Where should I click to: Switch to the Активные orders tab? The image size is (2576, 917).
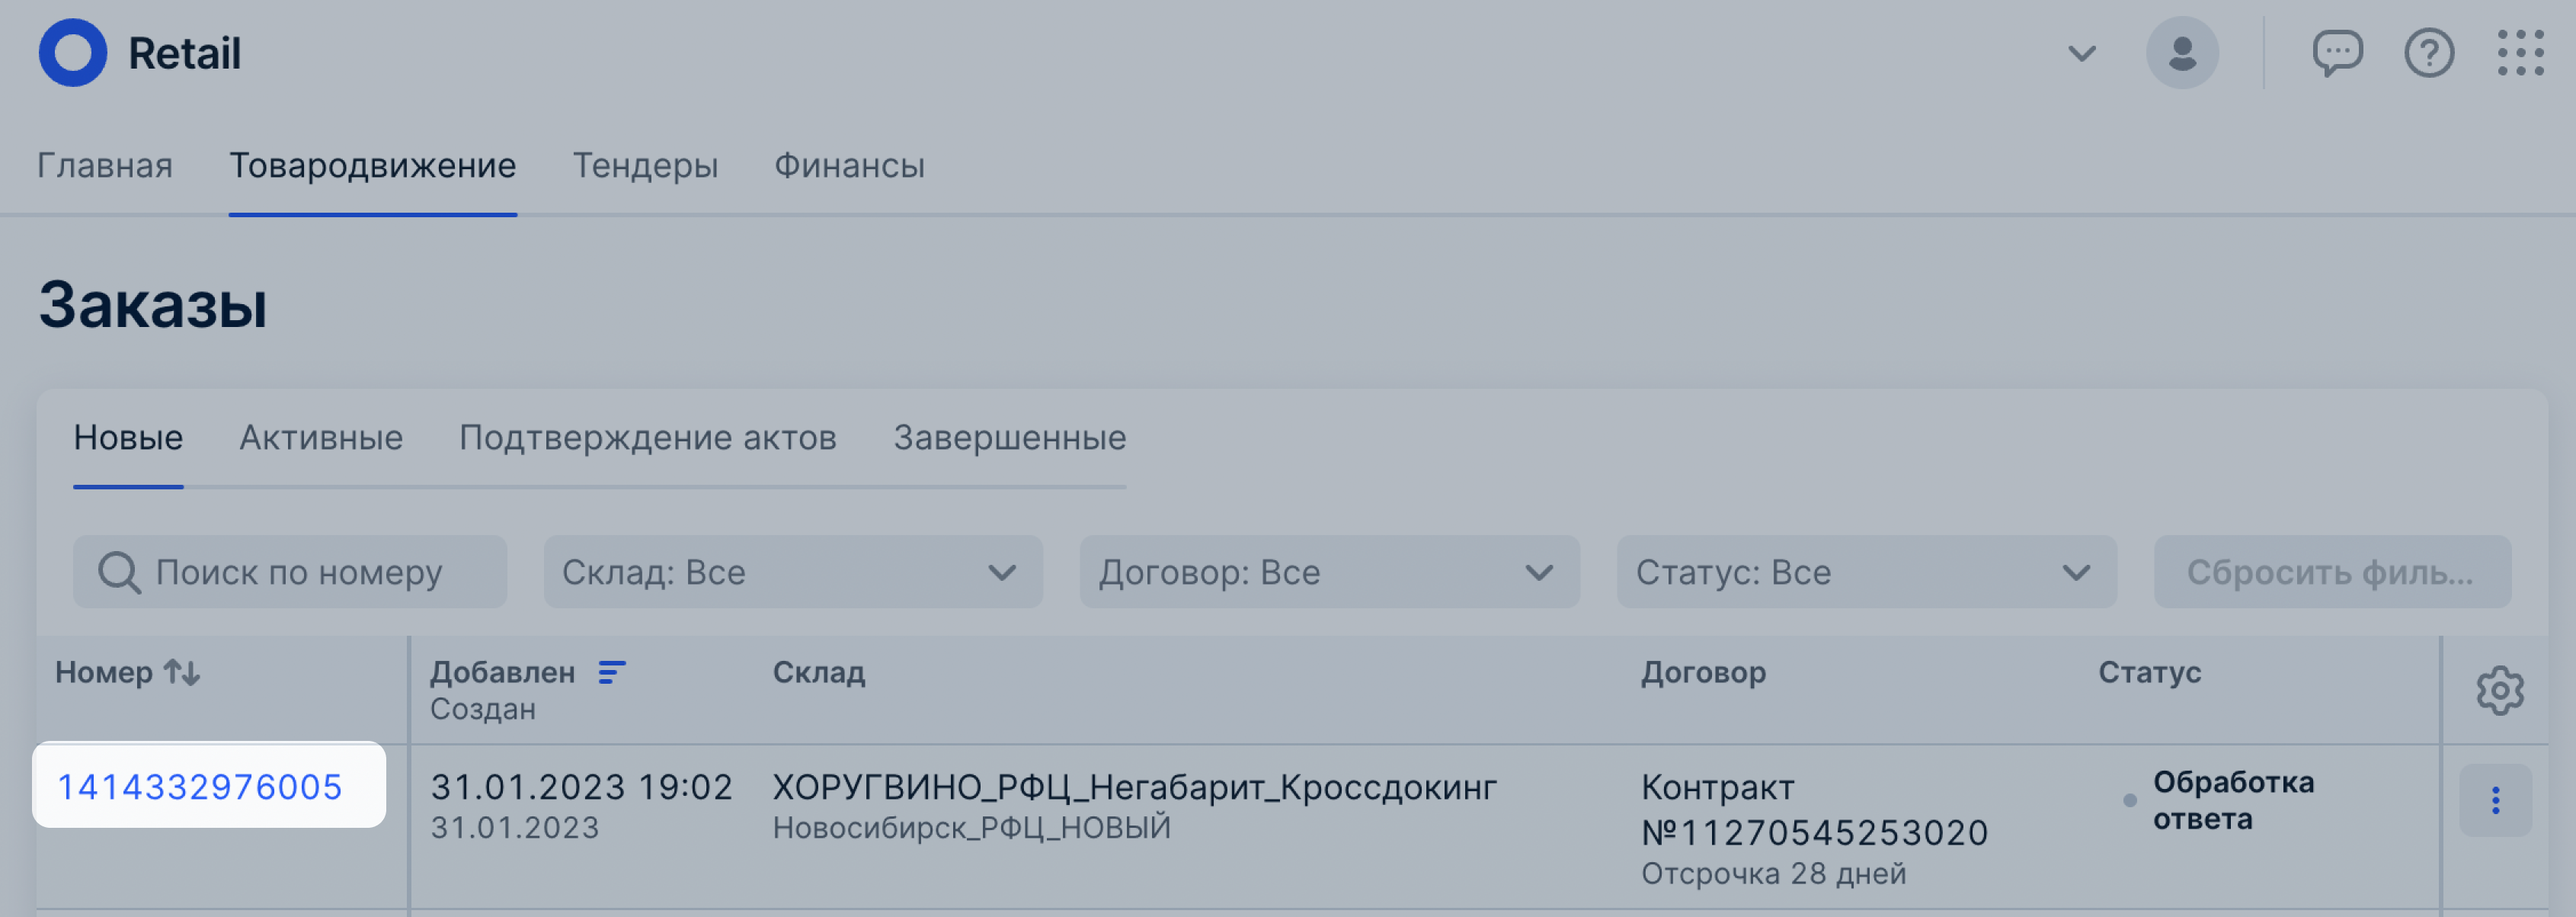[321, 438]
